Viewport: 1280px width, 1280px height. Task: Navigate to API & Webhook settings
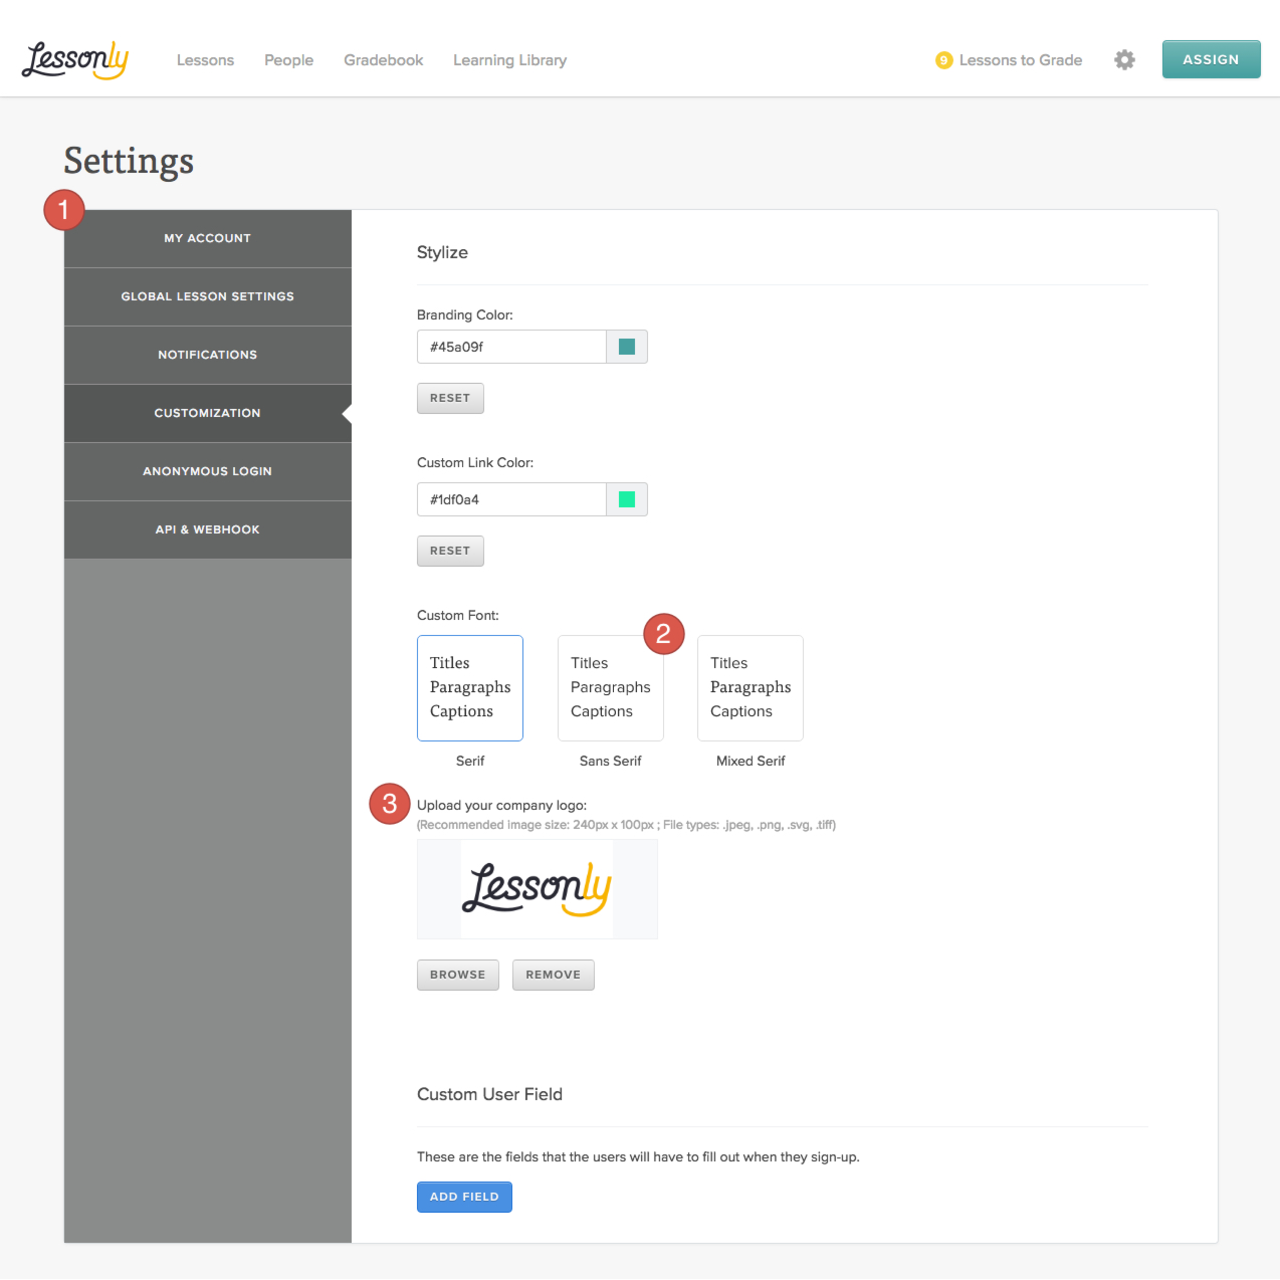pyautogui.click(x=207, y=529)
